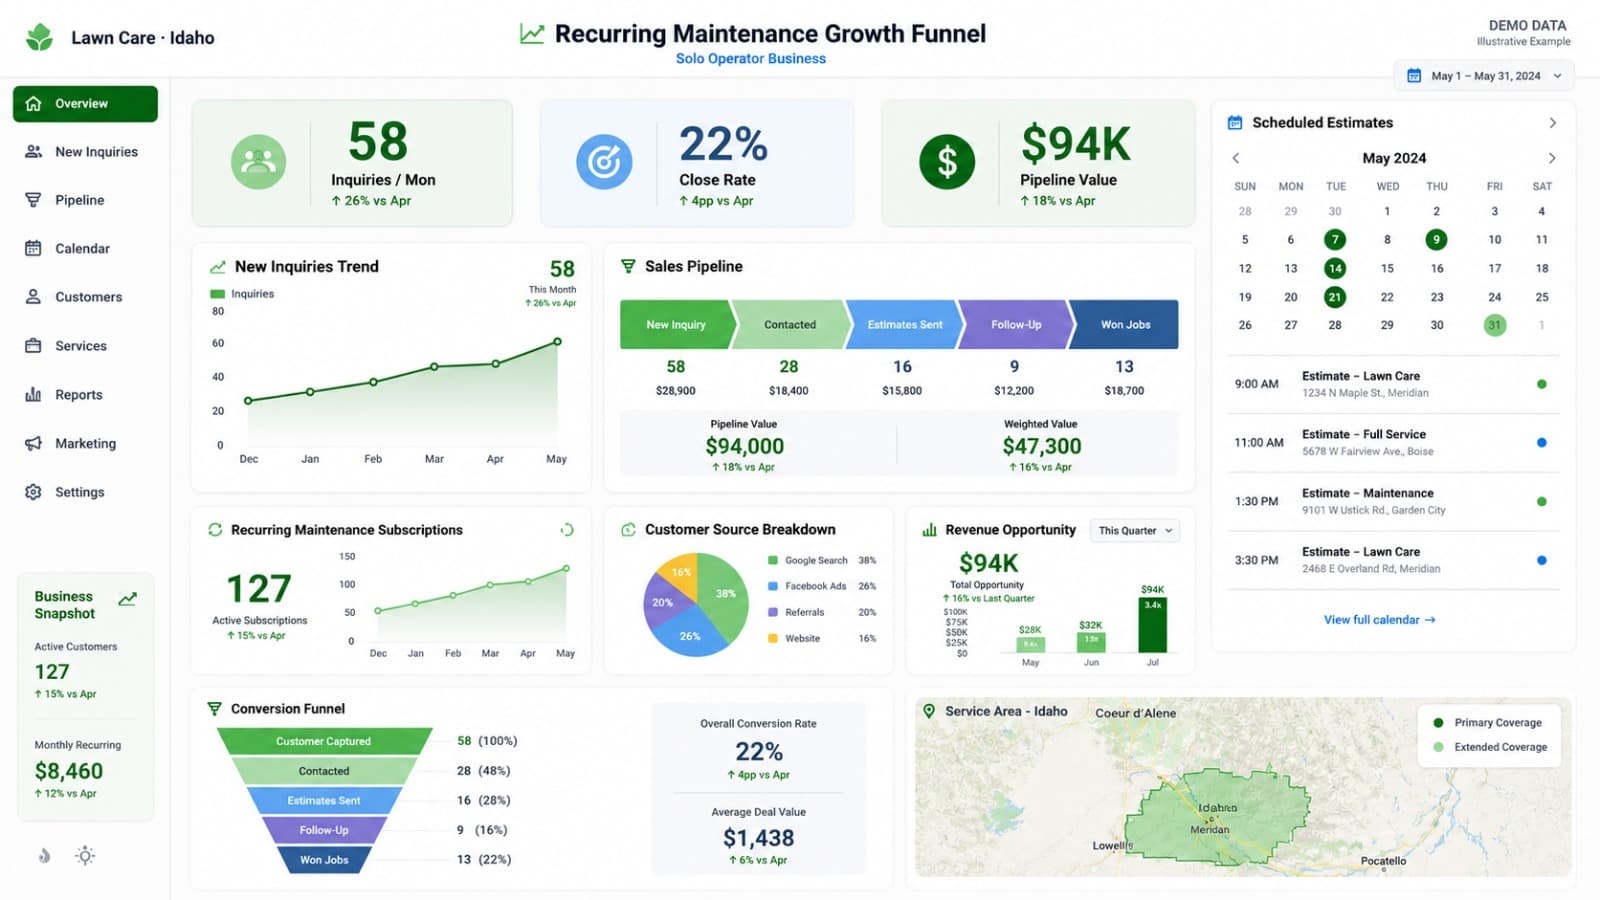The width and height of the screenshot is (1600, 900).
Task: Click the green leaf logo icon
Action: coord(40,37)
